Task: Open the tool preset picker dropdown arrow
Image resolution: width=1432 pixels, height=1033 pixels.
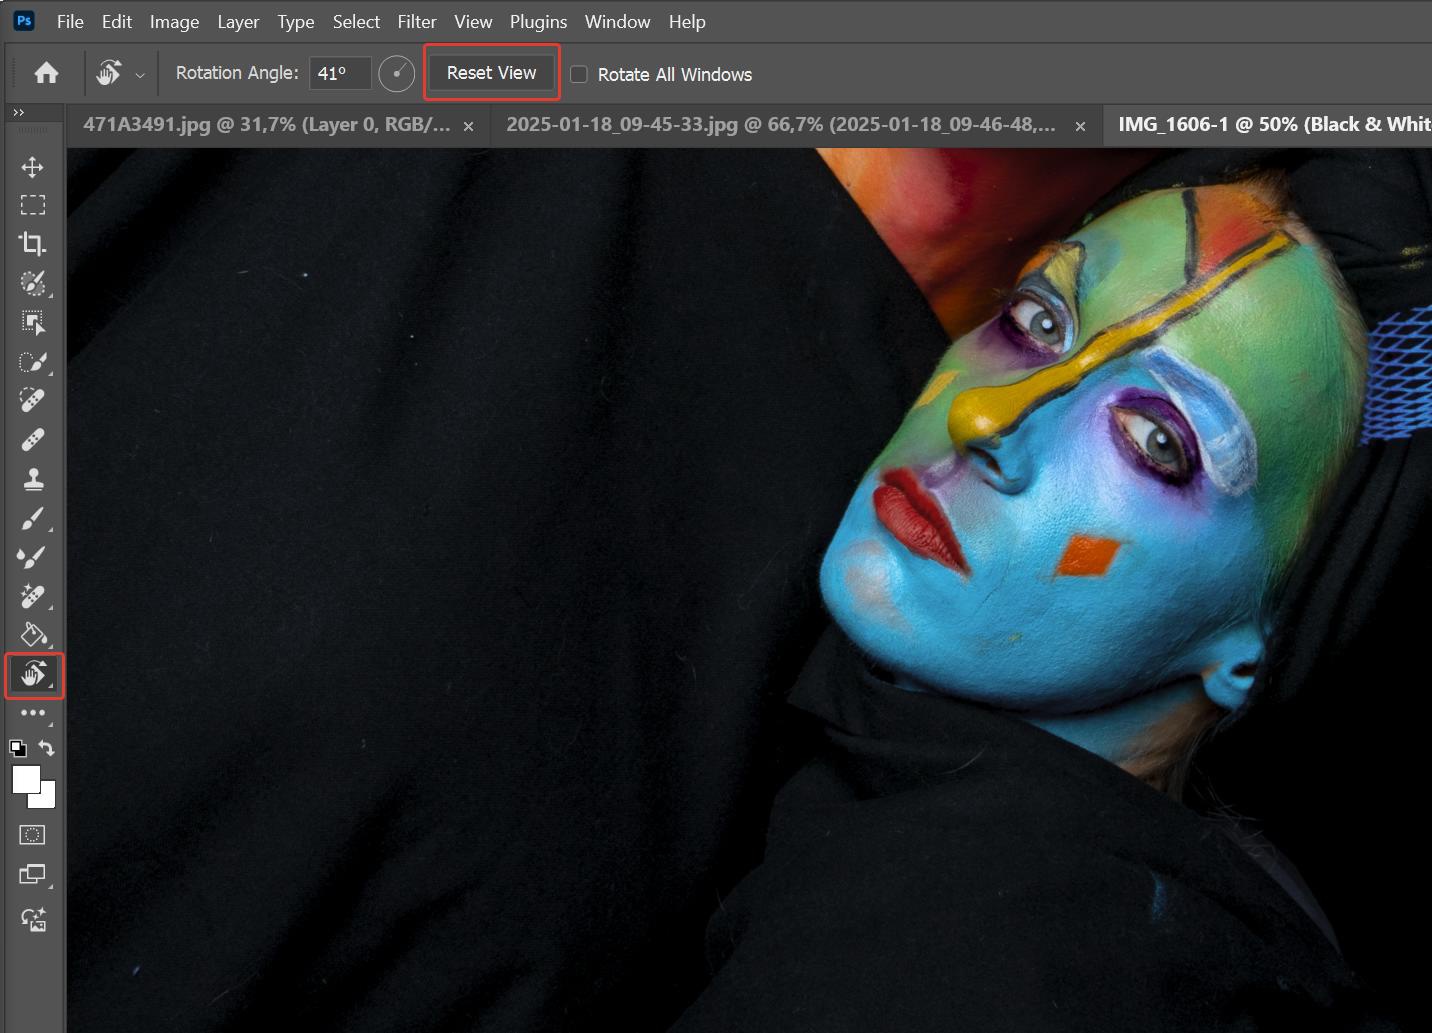Action: click(x=140, y=75)
